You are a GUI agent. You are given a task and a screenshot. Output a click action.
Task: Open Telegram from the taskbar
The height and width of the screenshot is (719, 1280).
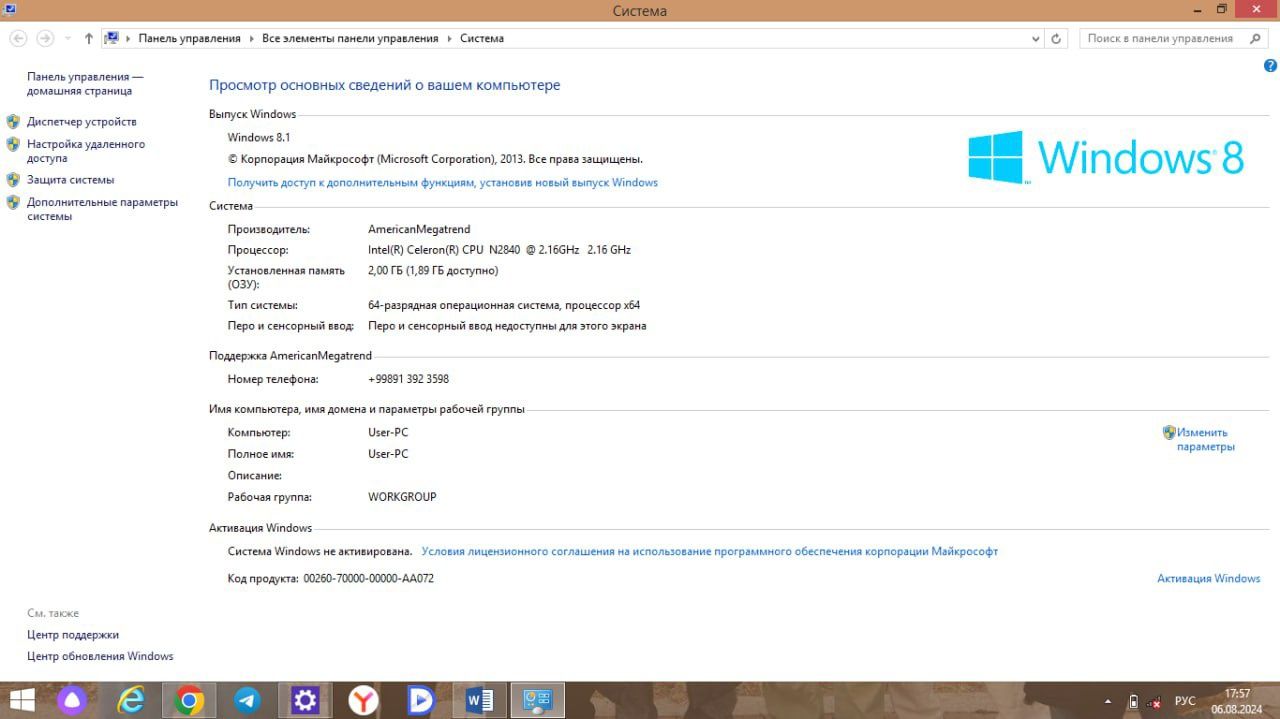click(x=247, y=700)
